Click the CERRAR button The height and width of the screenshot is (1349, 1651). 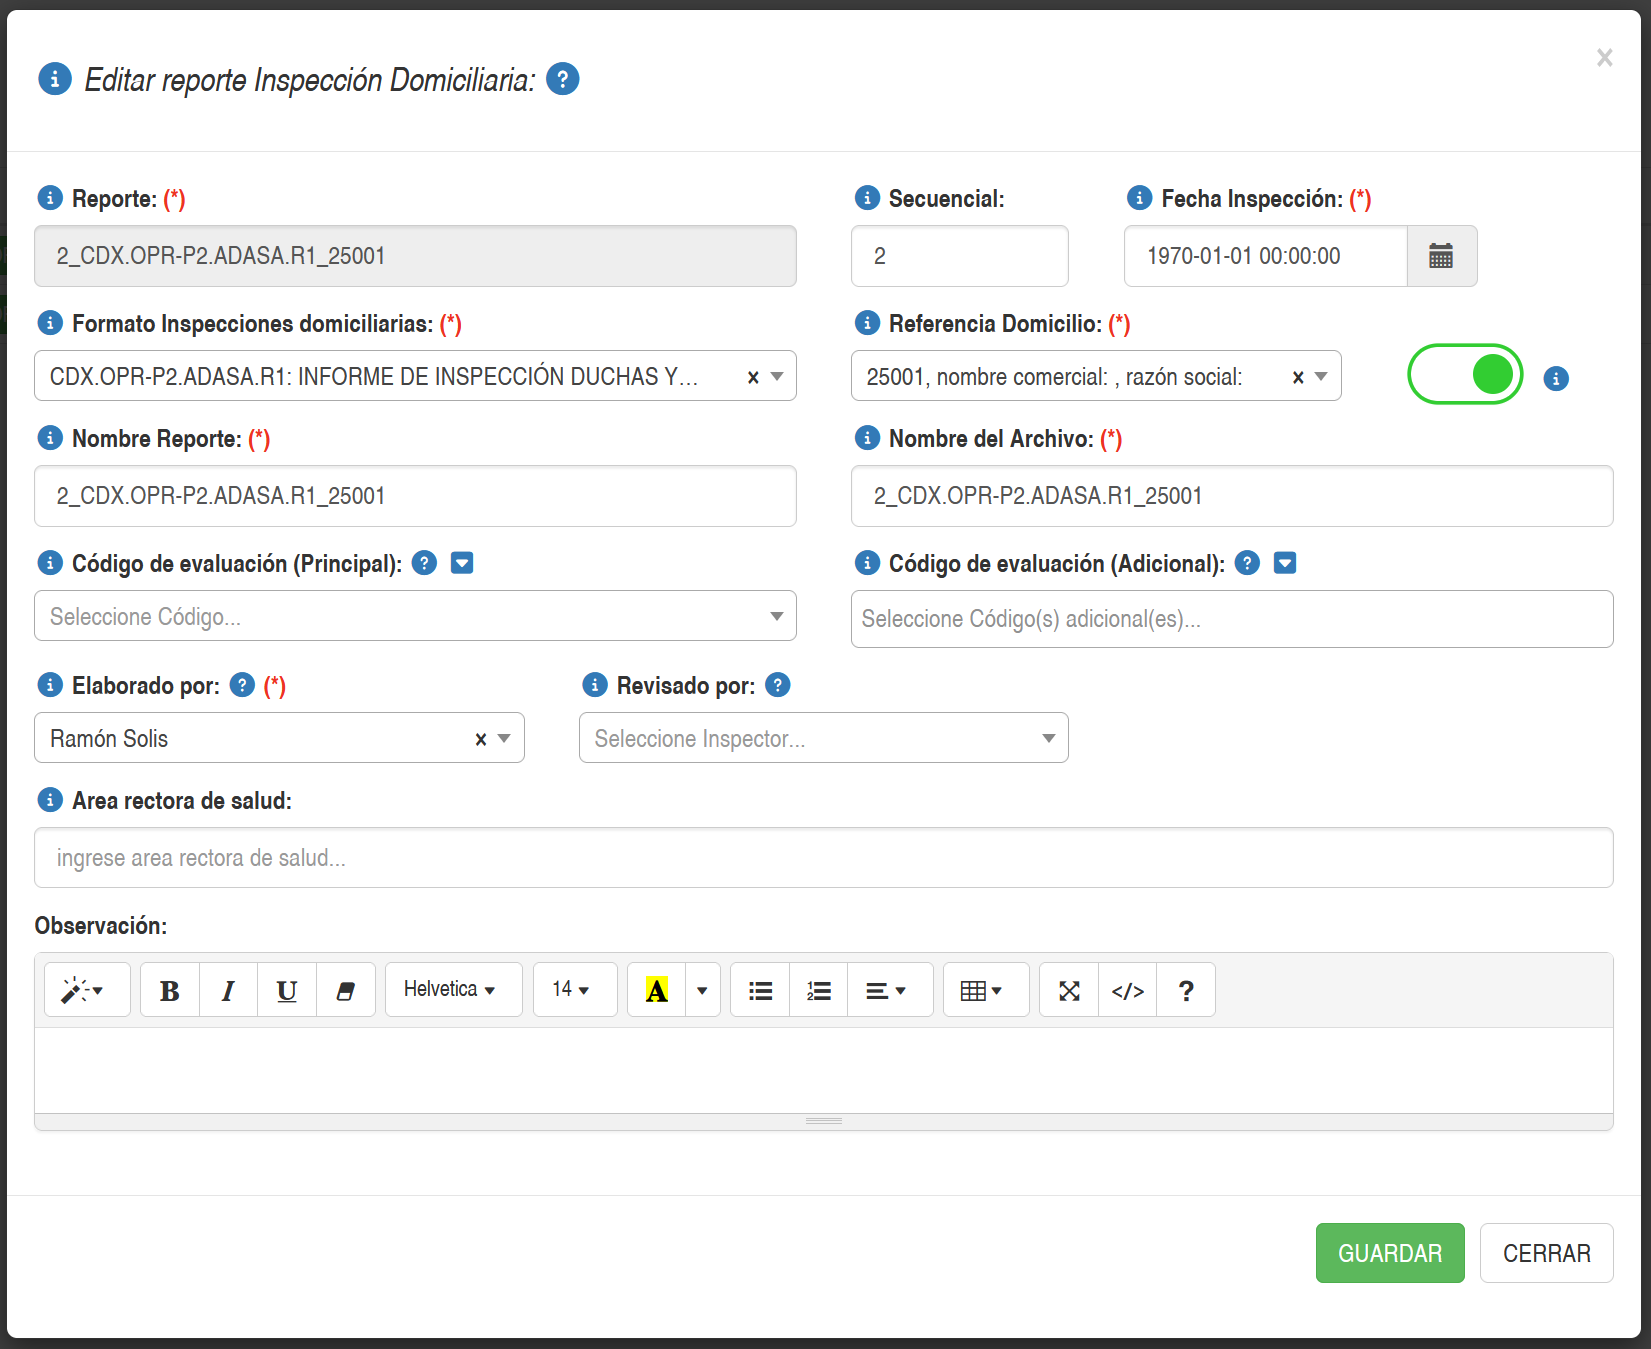pyautogui.click(x=1546, y=1253)
